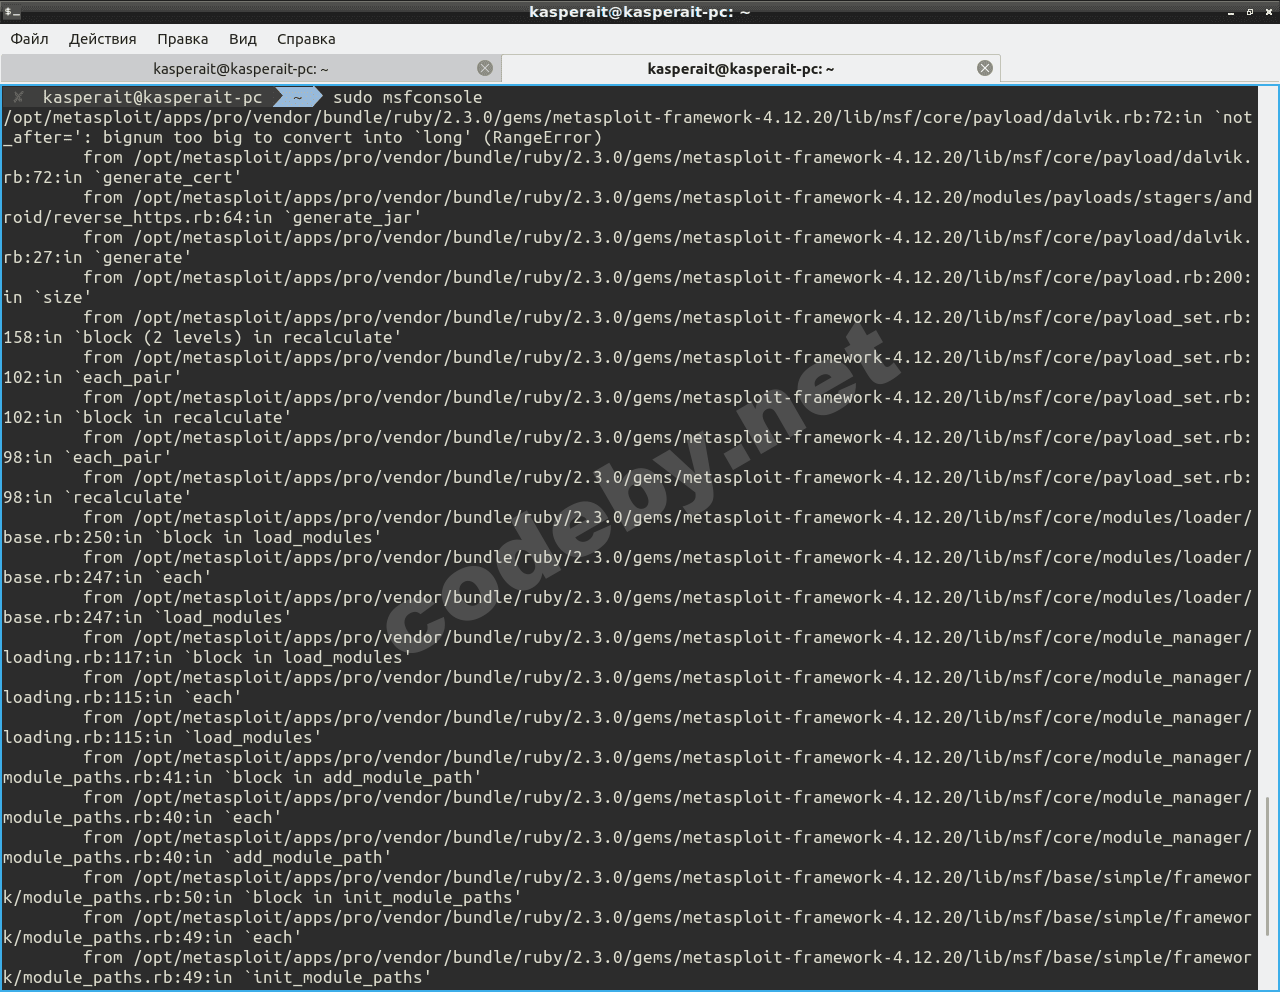Open the Правка menu
Screen dimensions: 1280x992
point(182,39)
